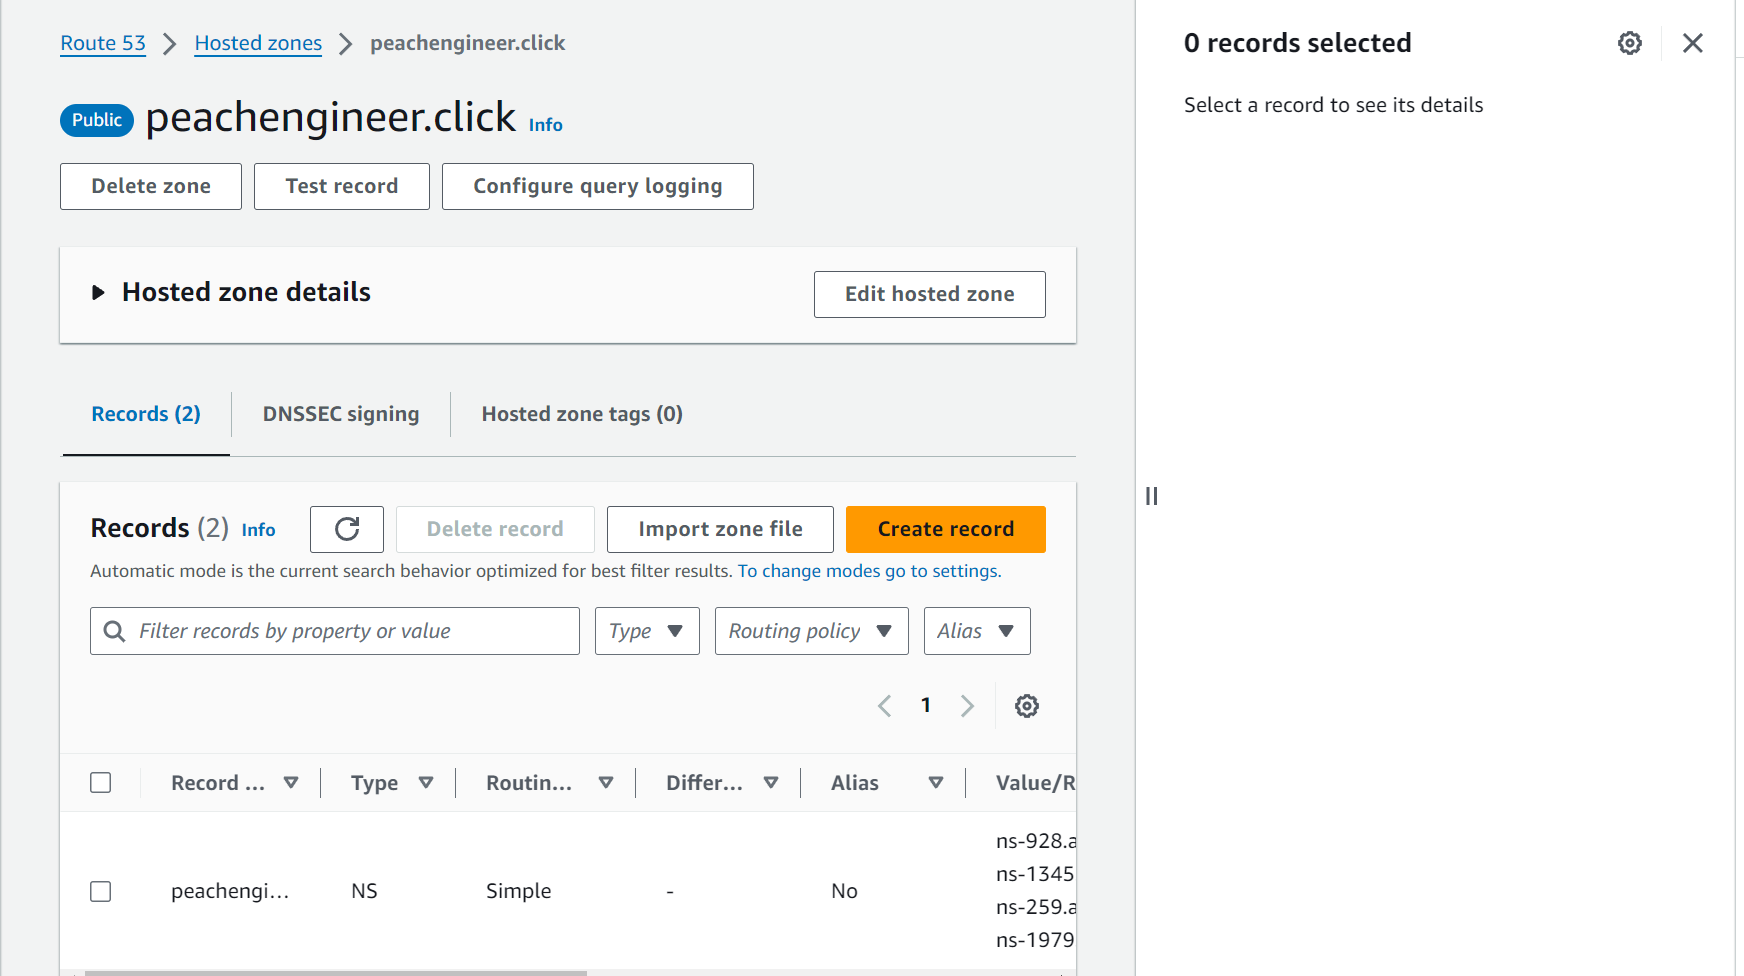Go to previous page of records
The width and height of the screenshot is (1744, 976).
pyautogui.click(x=885, y=706)
